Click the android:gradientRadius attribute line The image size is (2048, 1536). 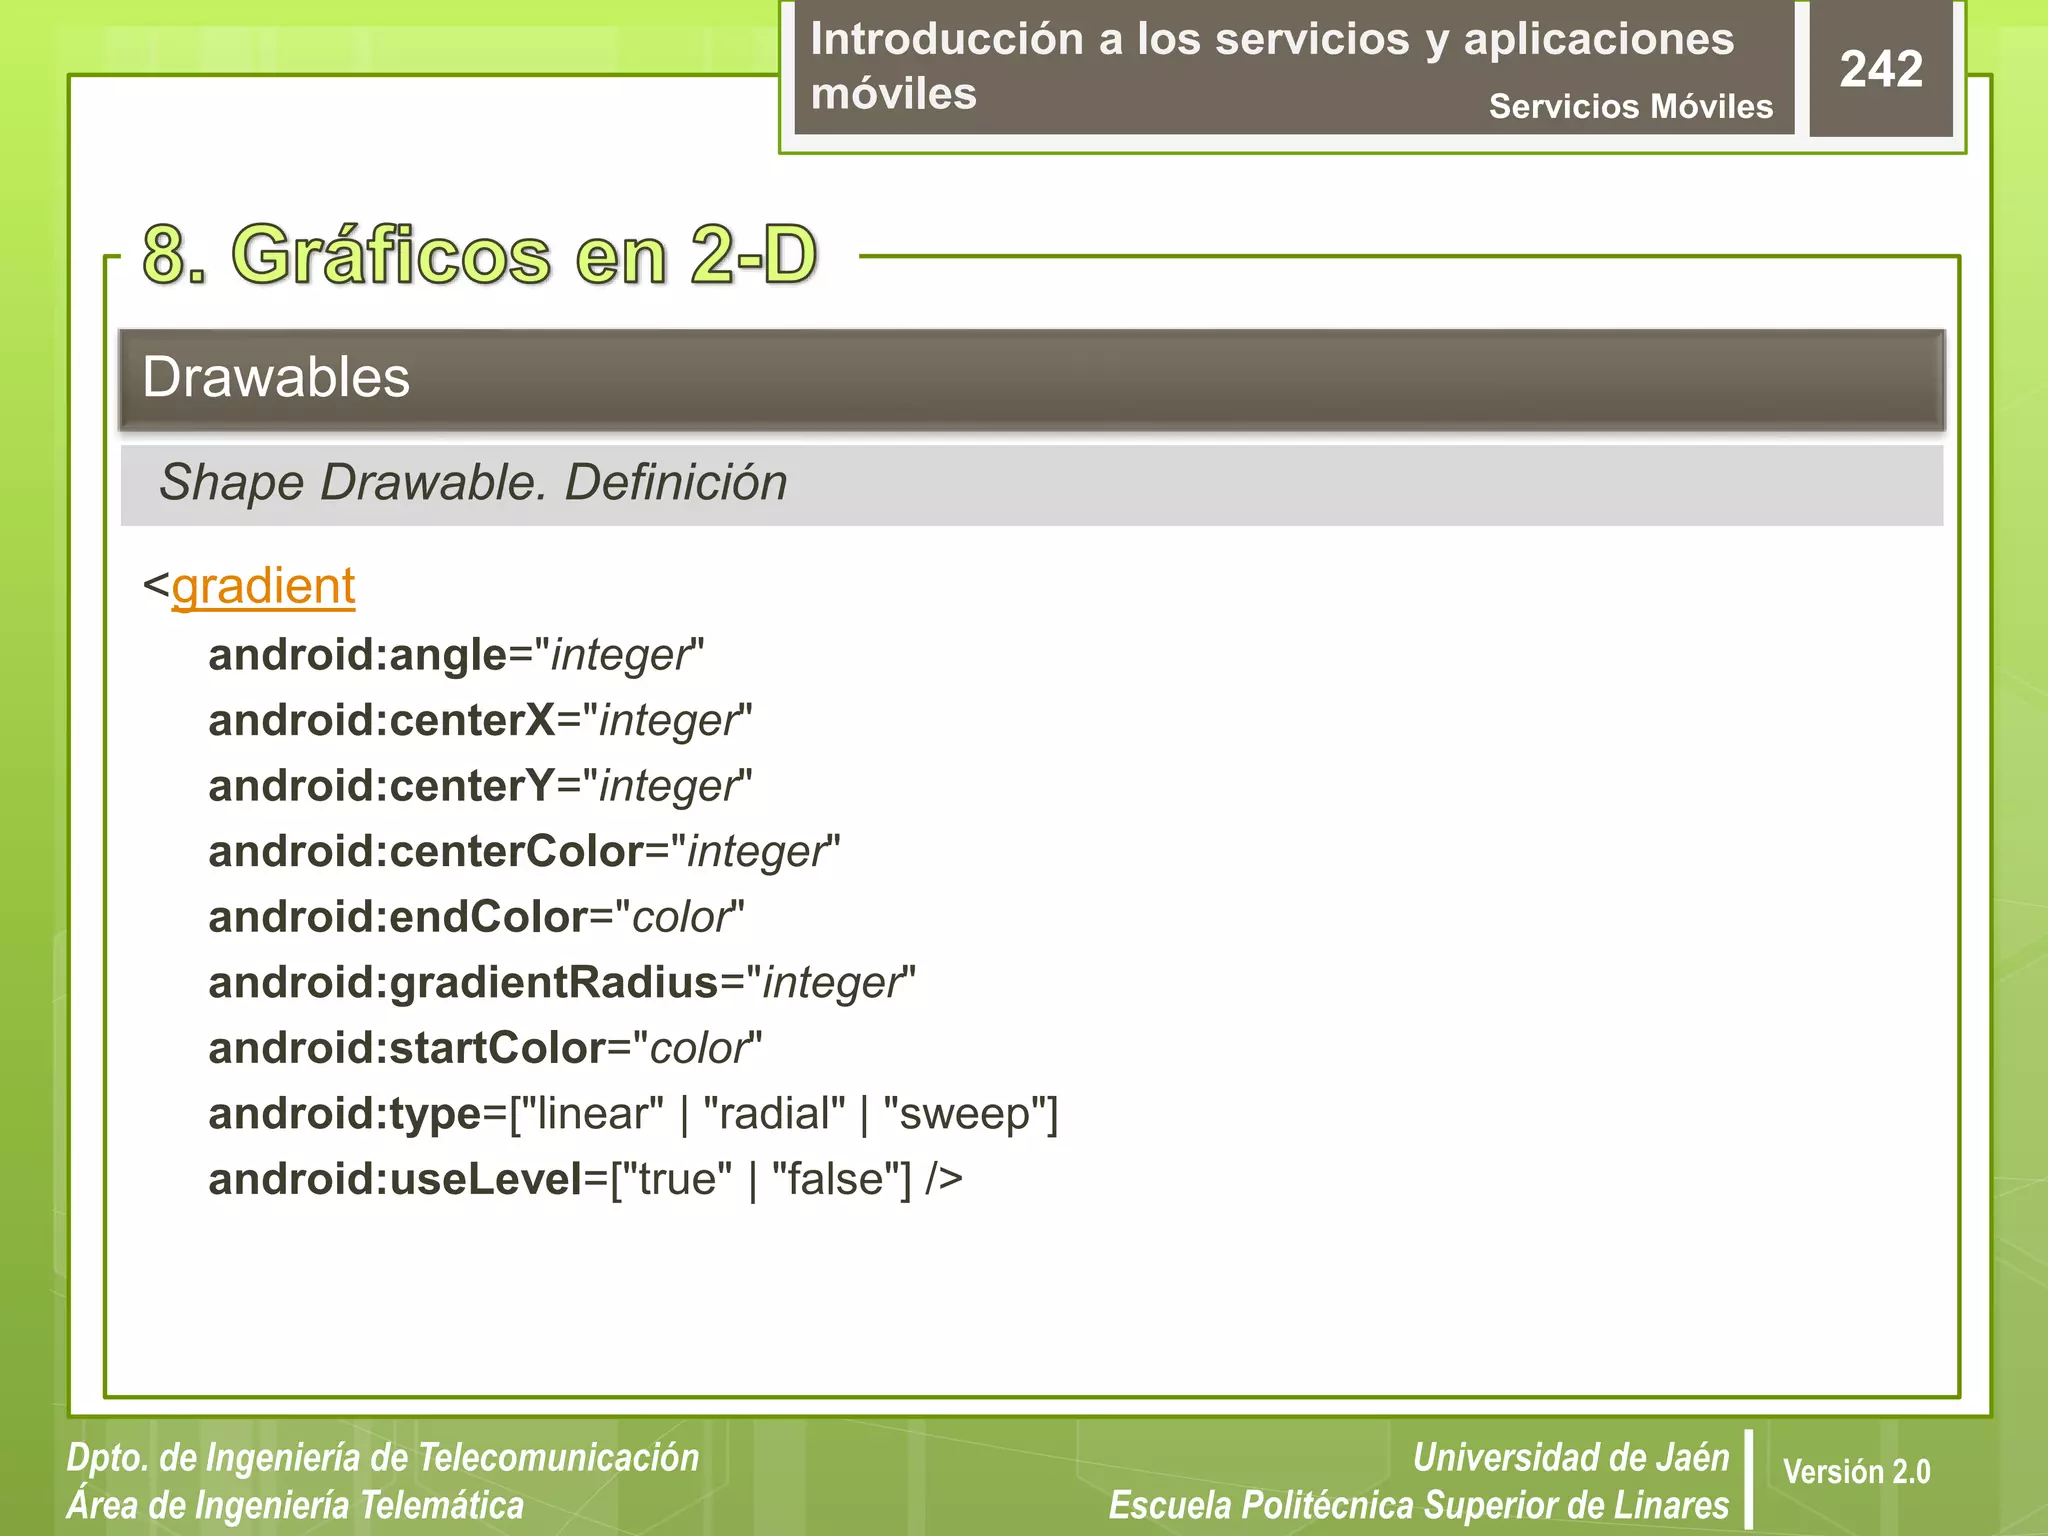click(562, 983)
